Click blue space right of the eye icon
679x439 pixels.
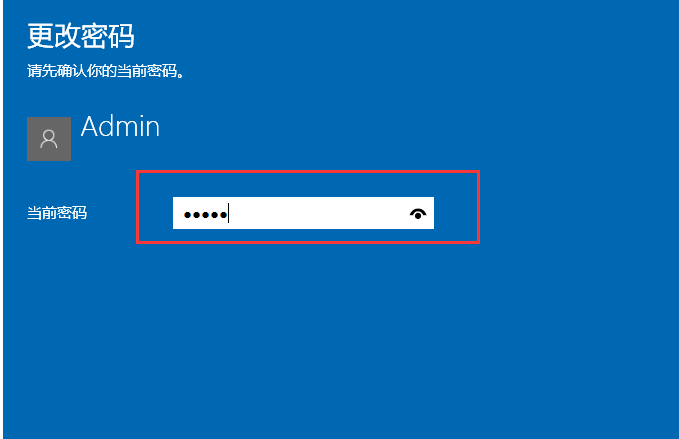[x=456, y=213]
